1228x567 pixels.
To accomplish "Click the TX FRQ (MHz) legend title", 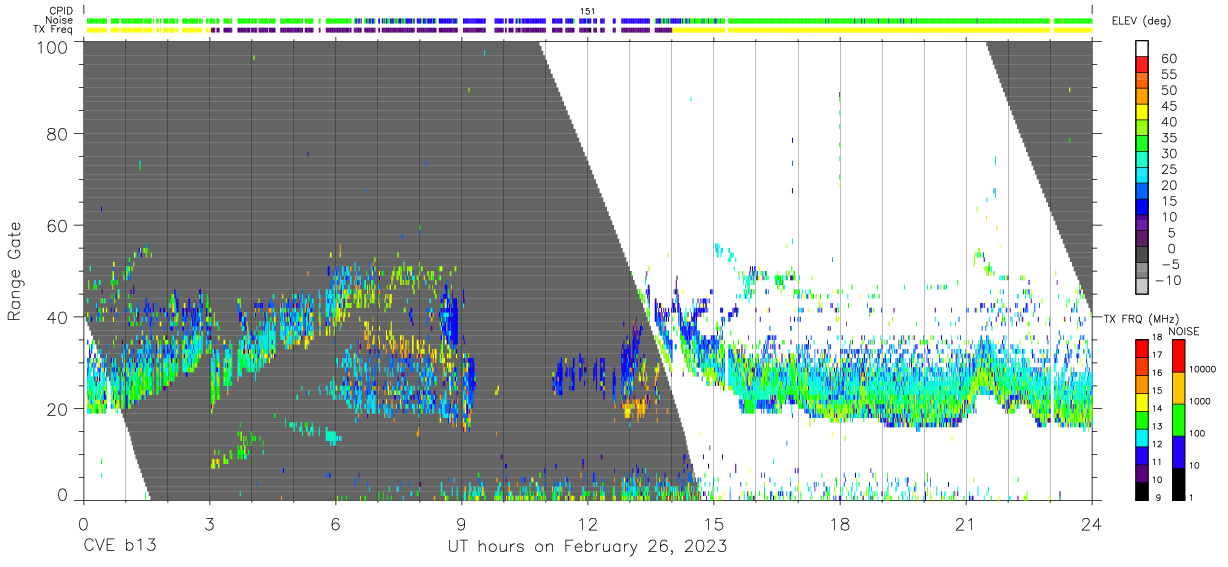I will (x=1143, y=318).
